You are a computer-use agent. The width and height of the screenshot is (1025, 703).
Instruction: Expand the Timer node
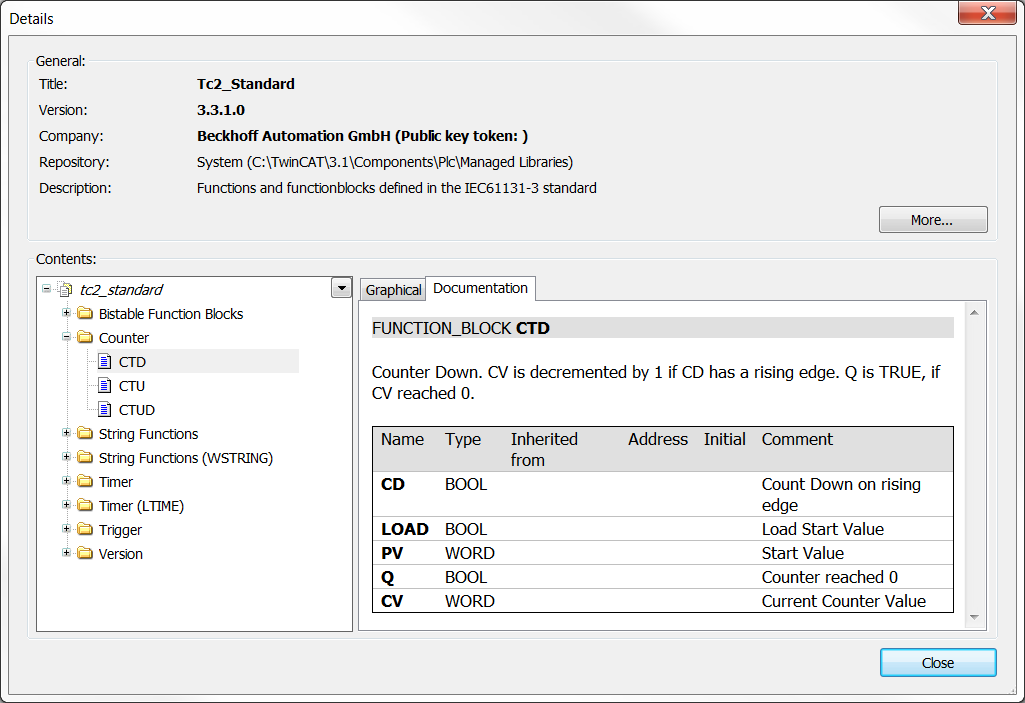click(66, 481)
